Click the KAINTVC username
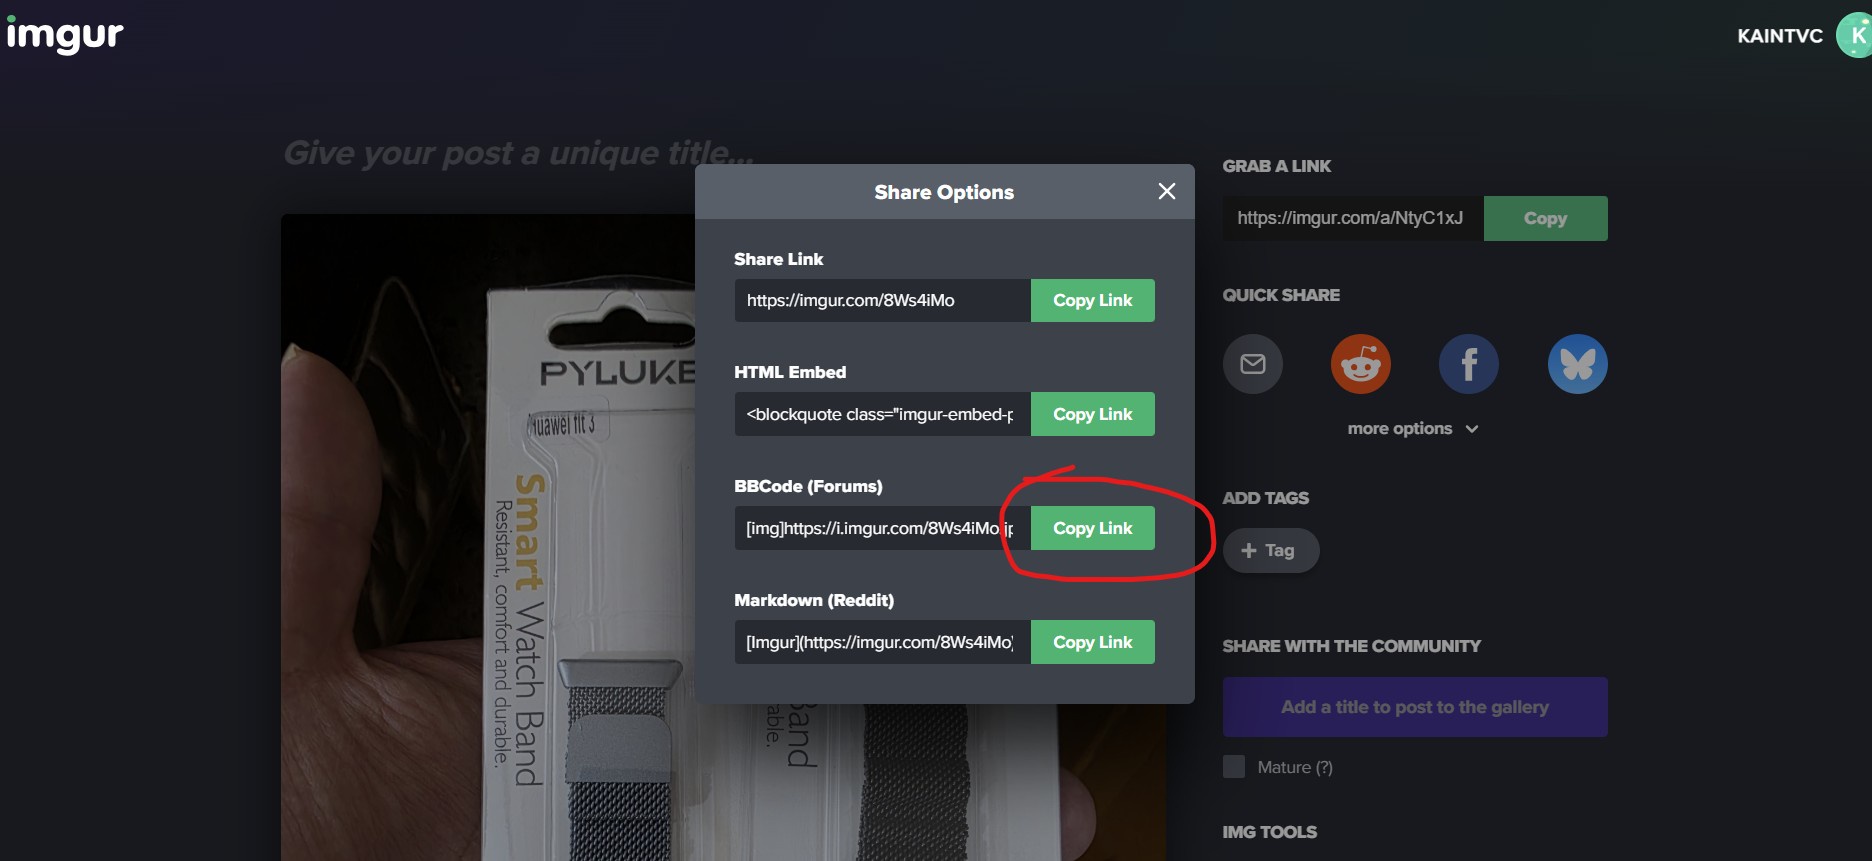This screenshot has width=1872, height=861. [1780, 36]
